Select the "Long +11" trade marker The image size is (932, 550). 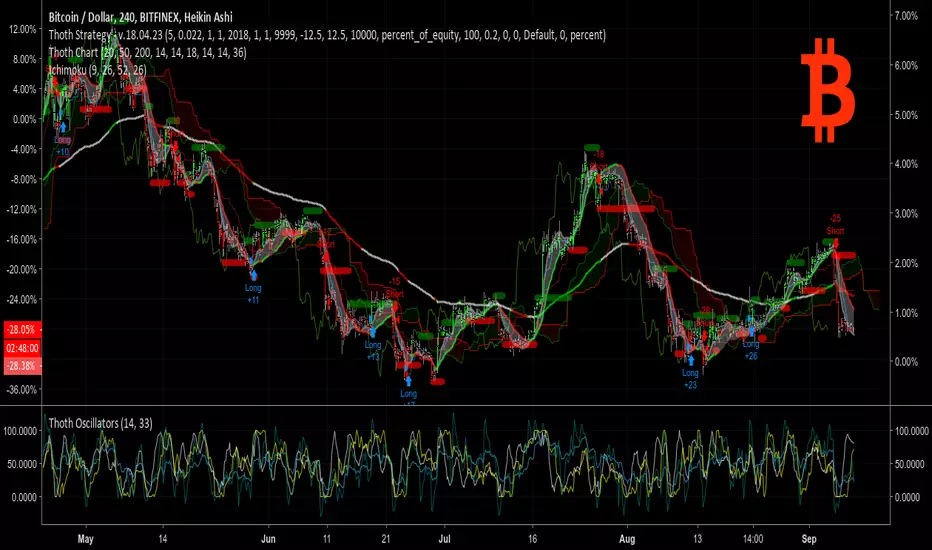253,288
